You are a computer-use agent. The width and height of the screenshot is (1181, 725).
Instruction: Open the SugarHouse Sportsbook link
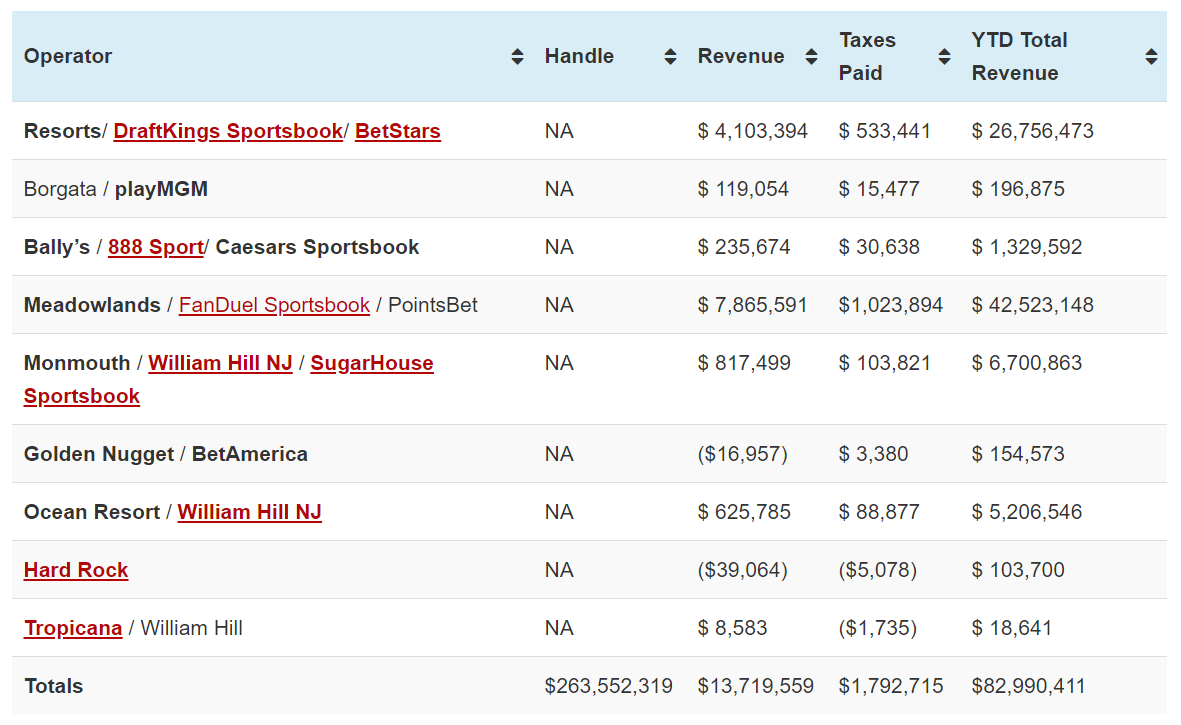coord(371,363)
